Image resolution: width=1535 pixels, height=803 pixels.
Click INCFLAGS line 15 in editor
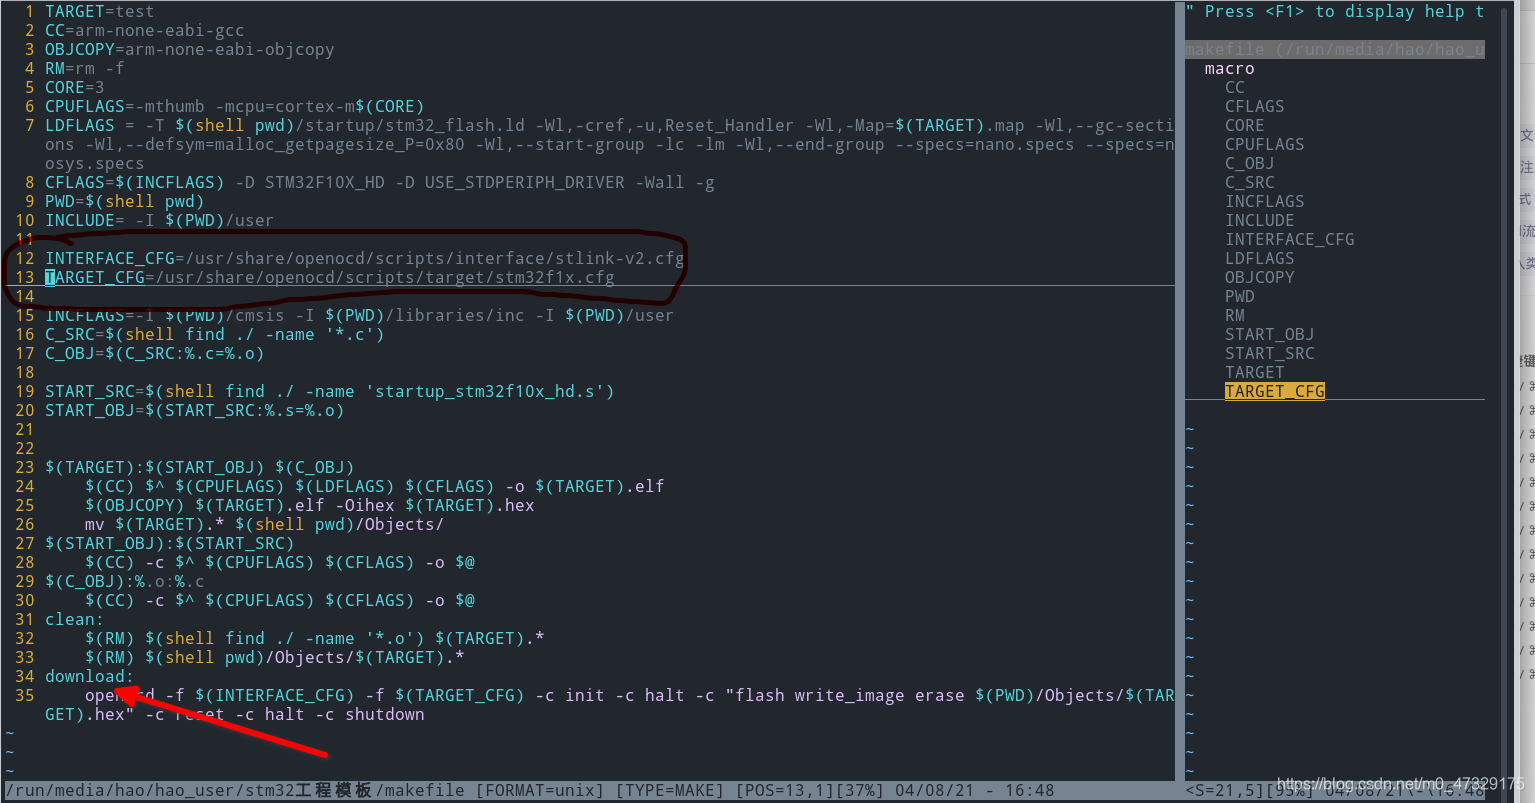point(359,315)
